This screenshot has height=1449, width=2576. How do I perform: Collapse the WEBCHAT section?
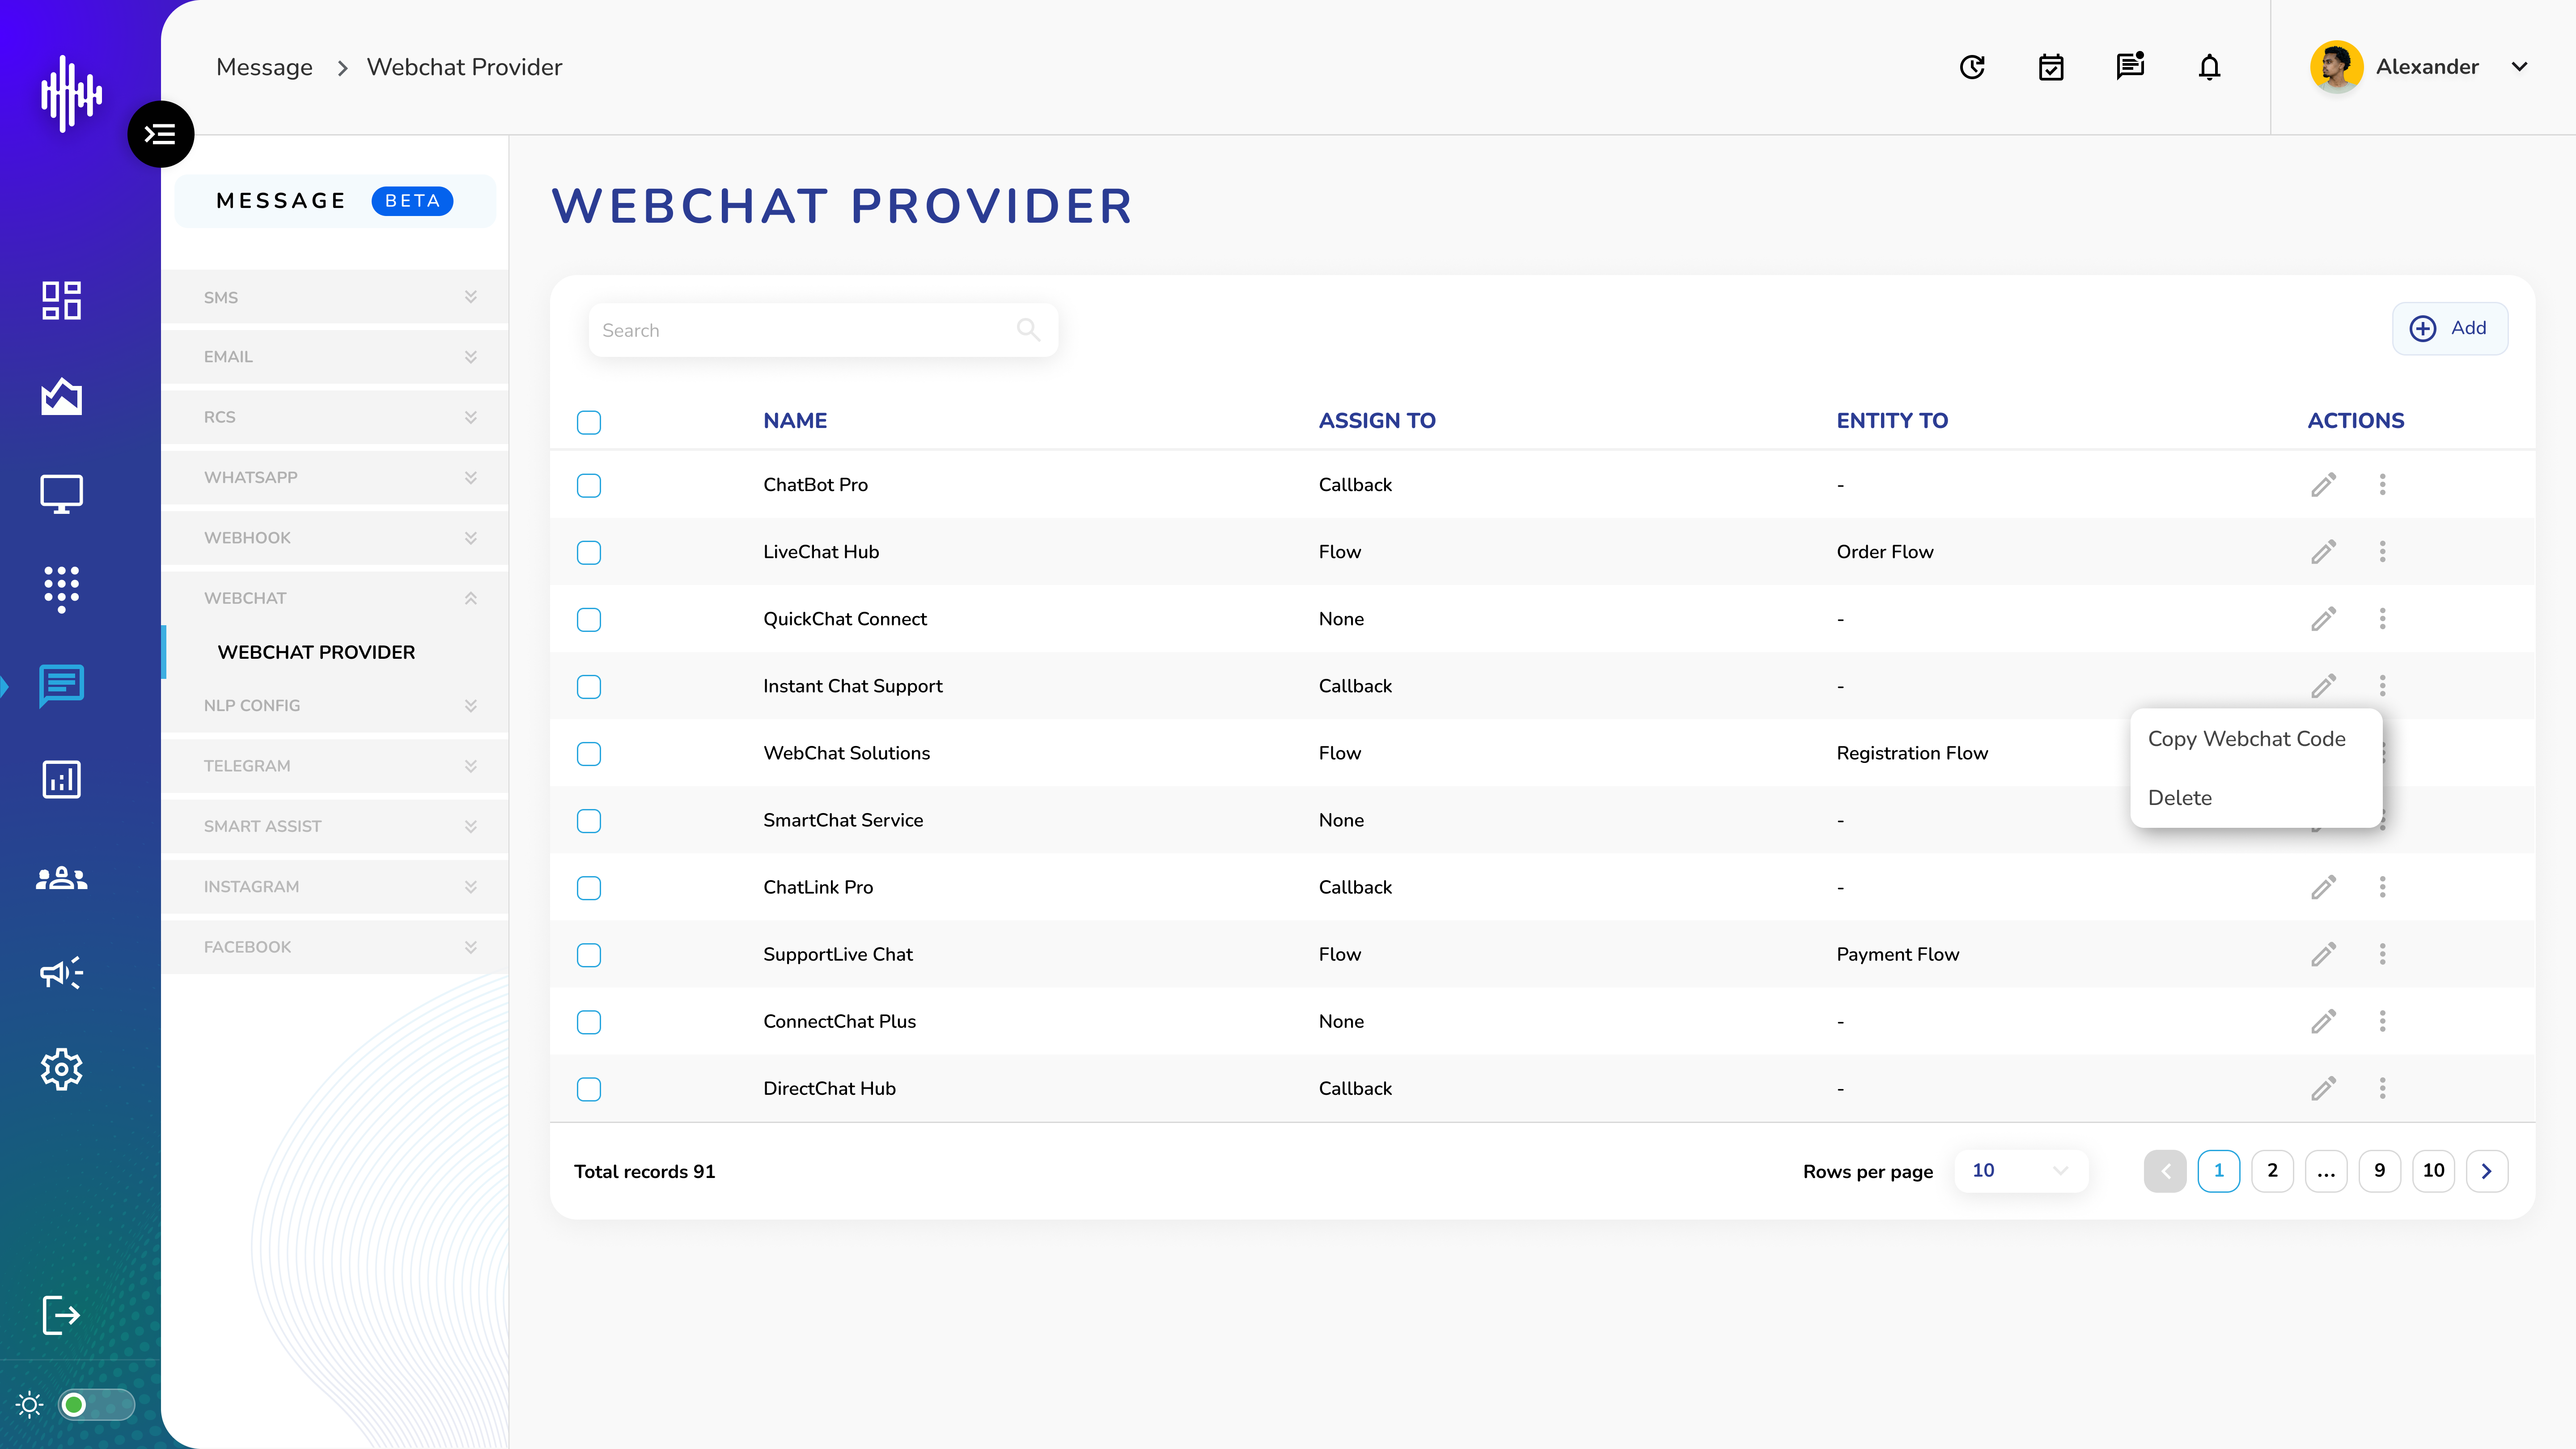(335, 598)
